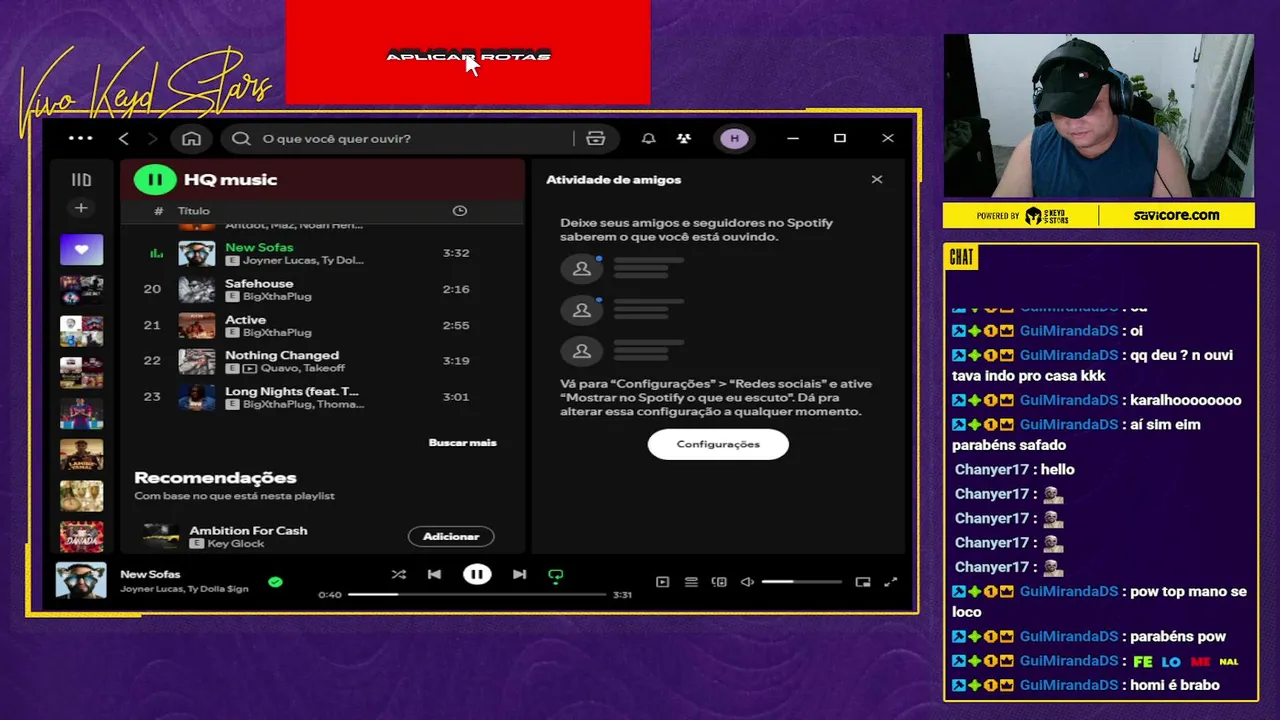Click the red APLICAR ROTAS button
The image size is (1280, 720).
point(468,54)
